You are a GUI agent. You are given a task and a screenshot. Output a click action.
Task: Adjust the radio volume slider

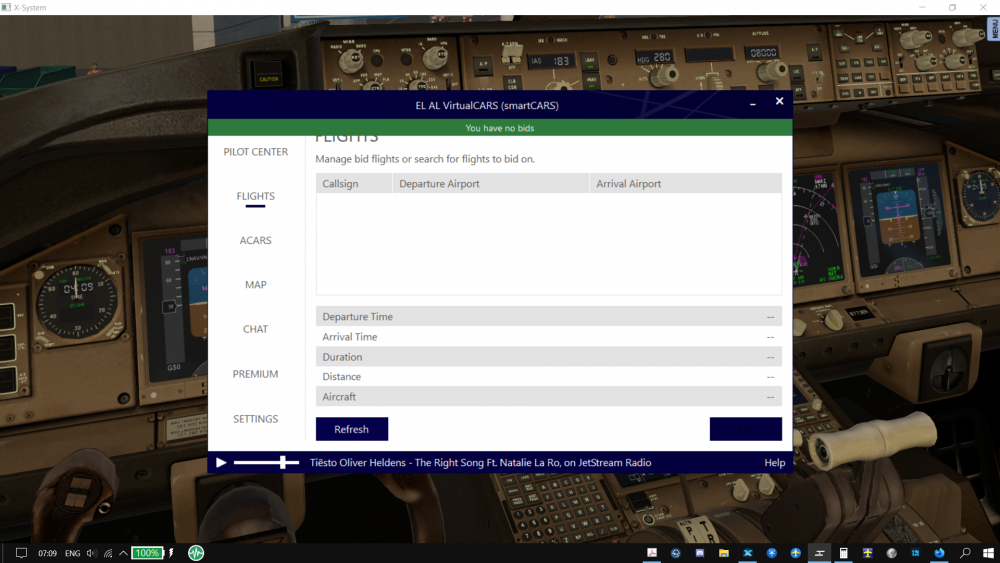[x=284, y=462]
